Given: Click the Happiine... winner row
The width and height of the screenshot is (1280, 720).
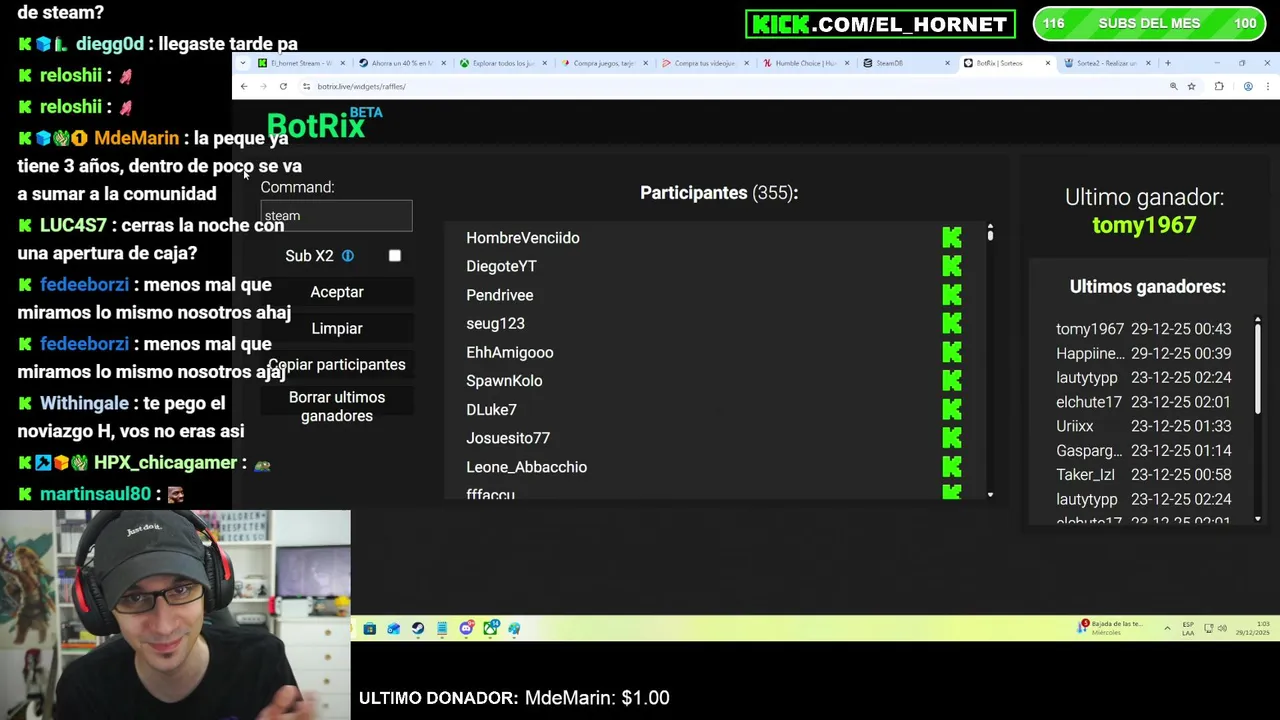Looking at the screenshot, I should coord(1144,353).
